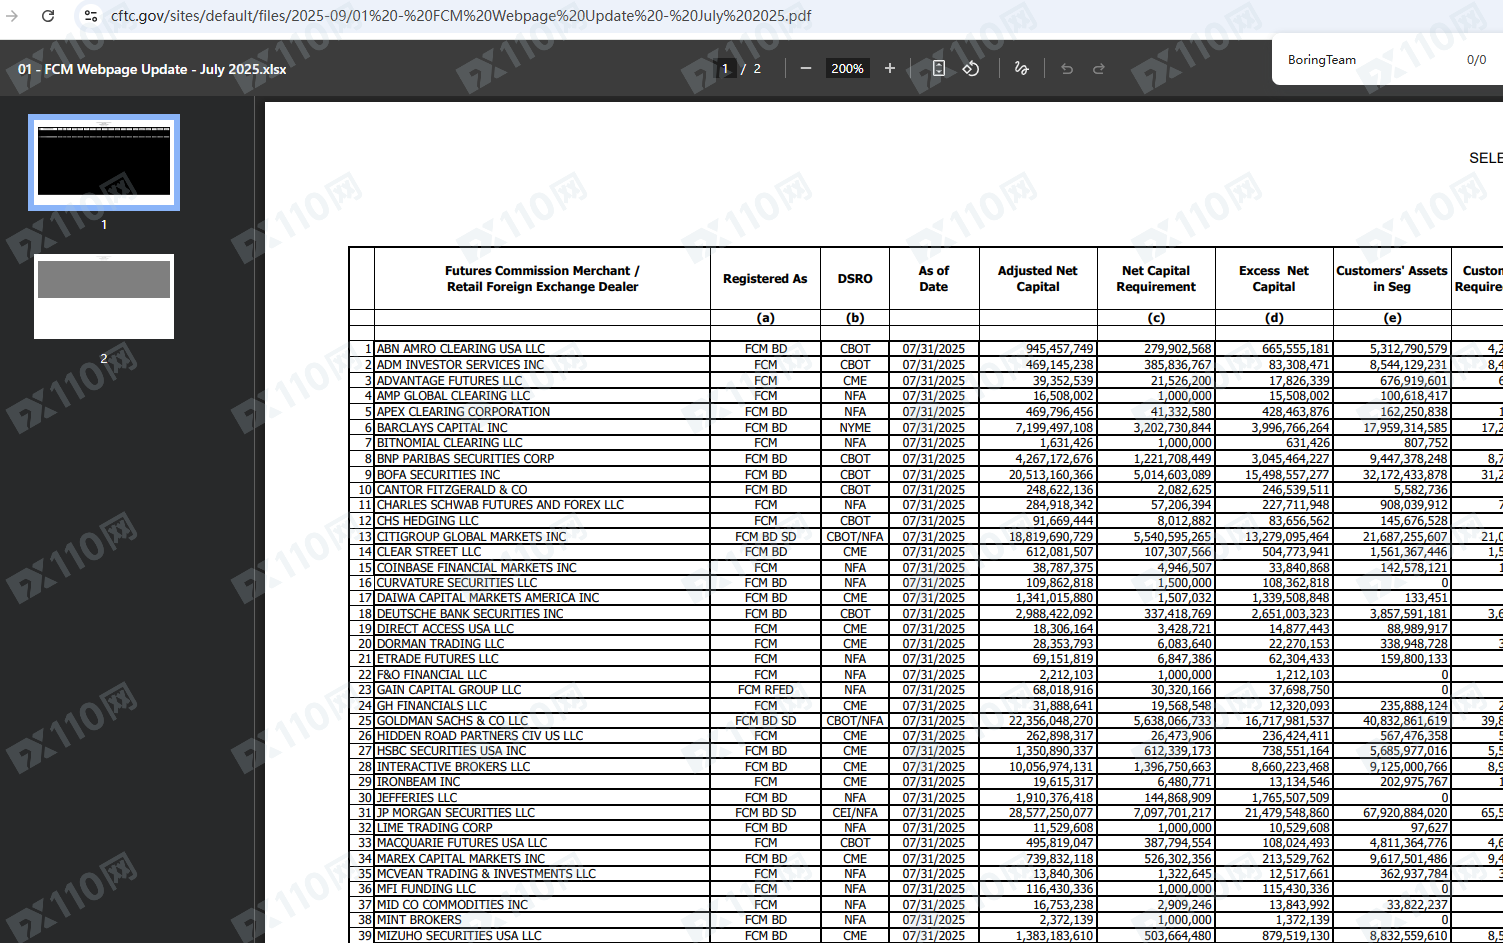The width and height of the screenshot is (1503, 943).
Task: Click the GOLDMAN SACHS & CO LLC entry
Action: [x=452, y=721]
